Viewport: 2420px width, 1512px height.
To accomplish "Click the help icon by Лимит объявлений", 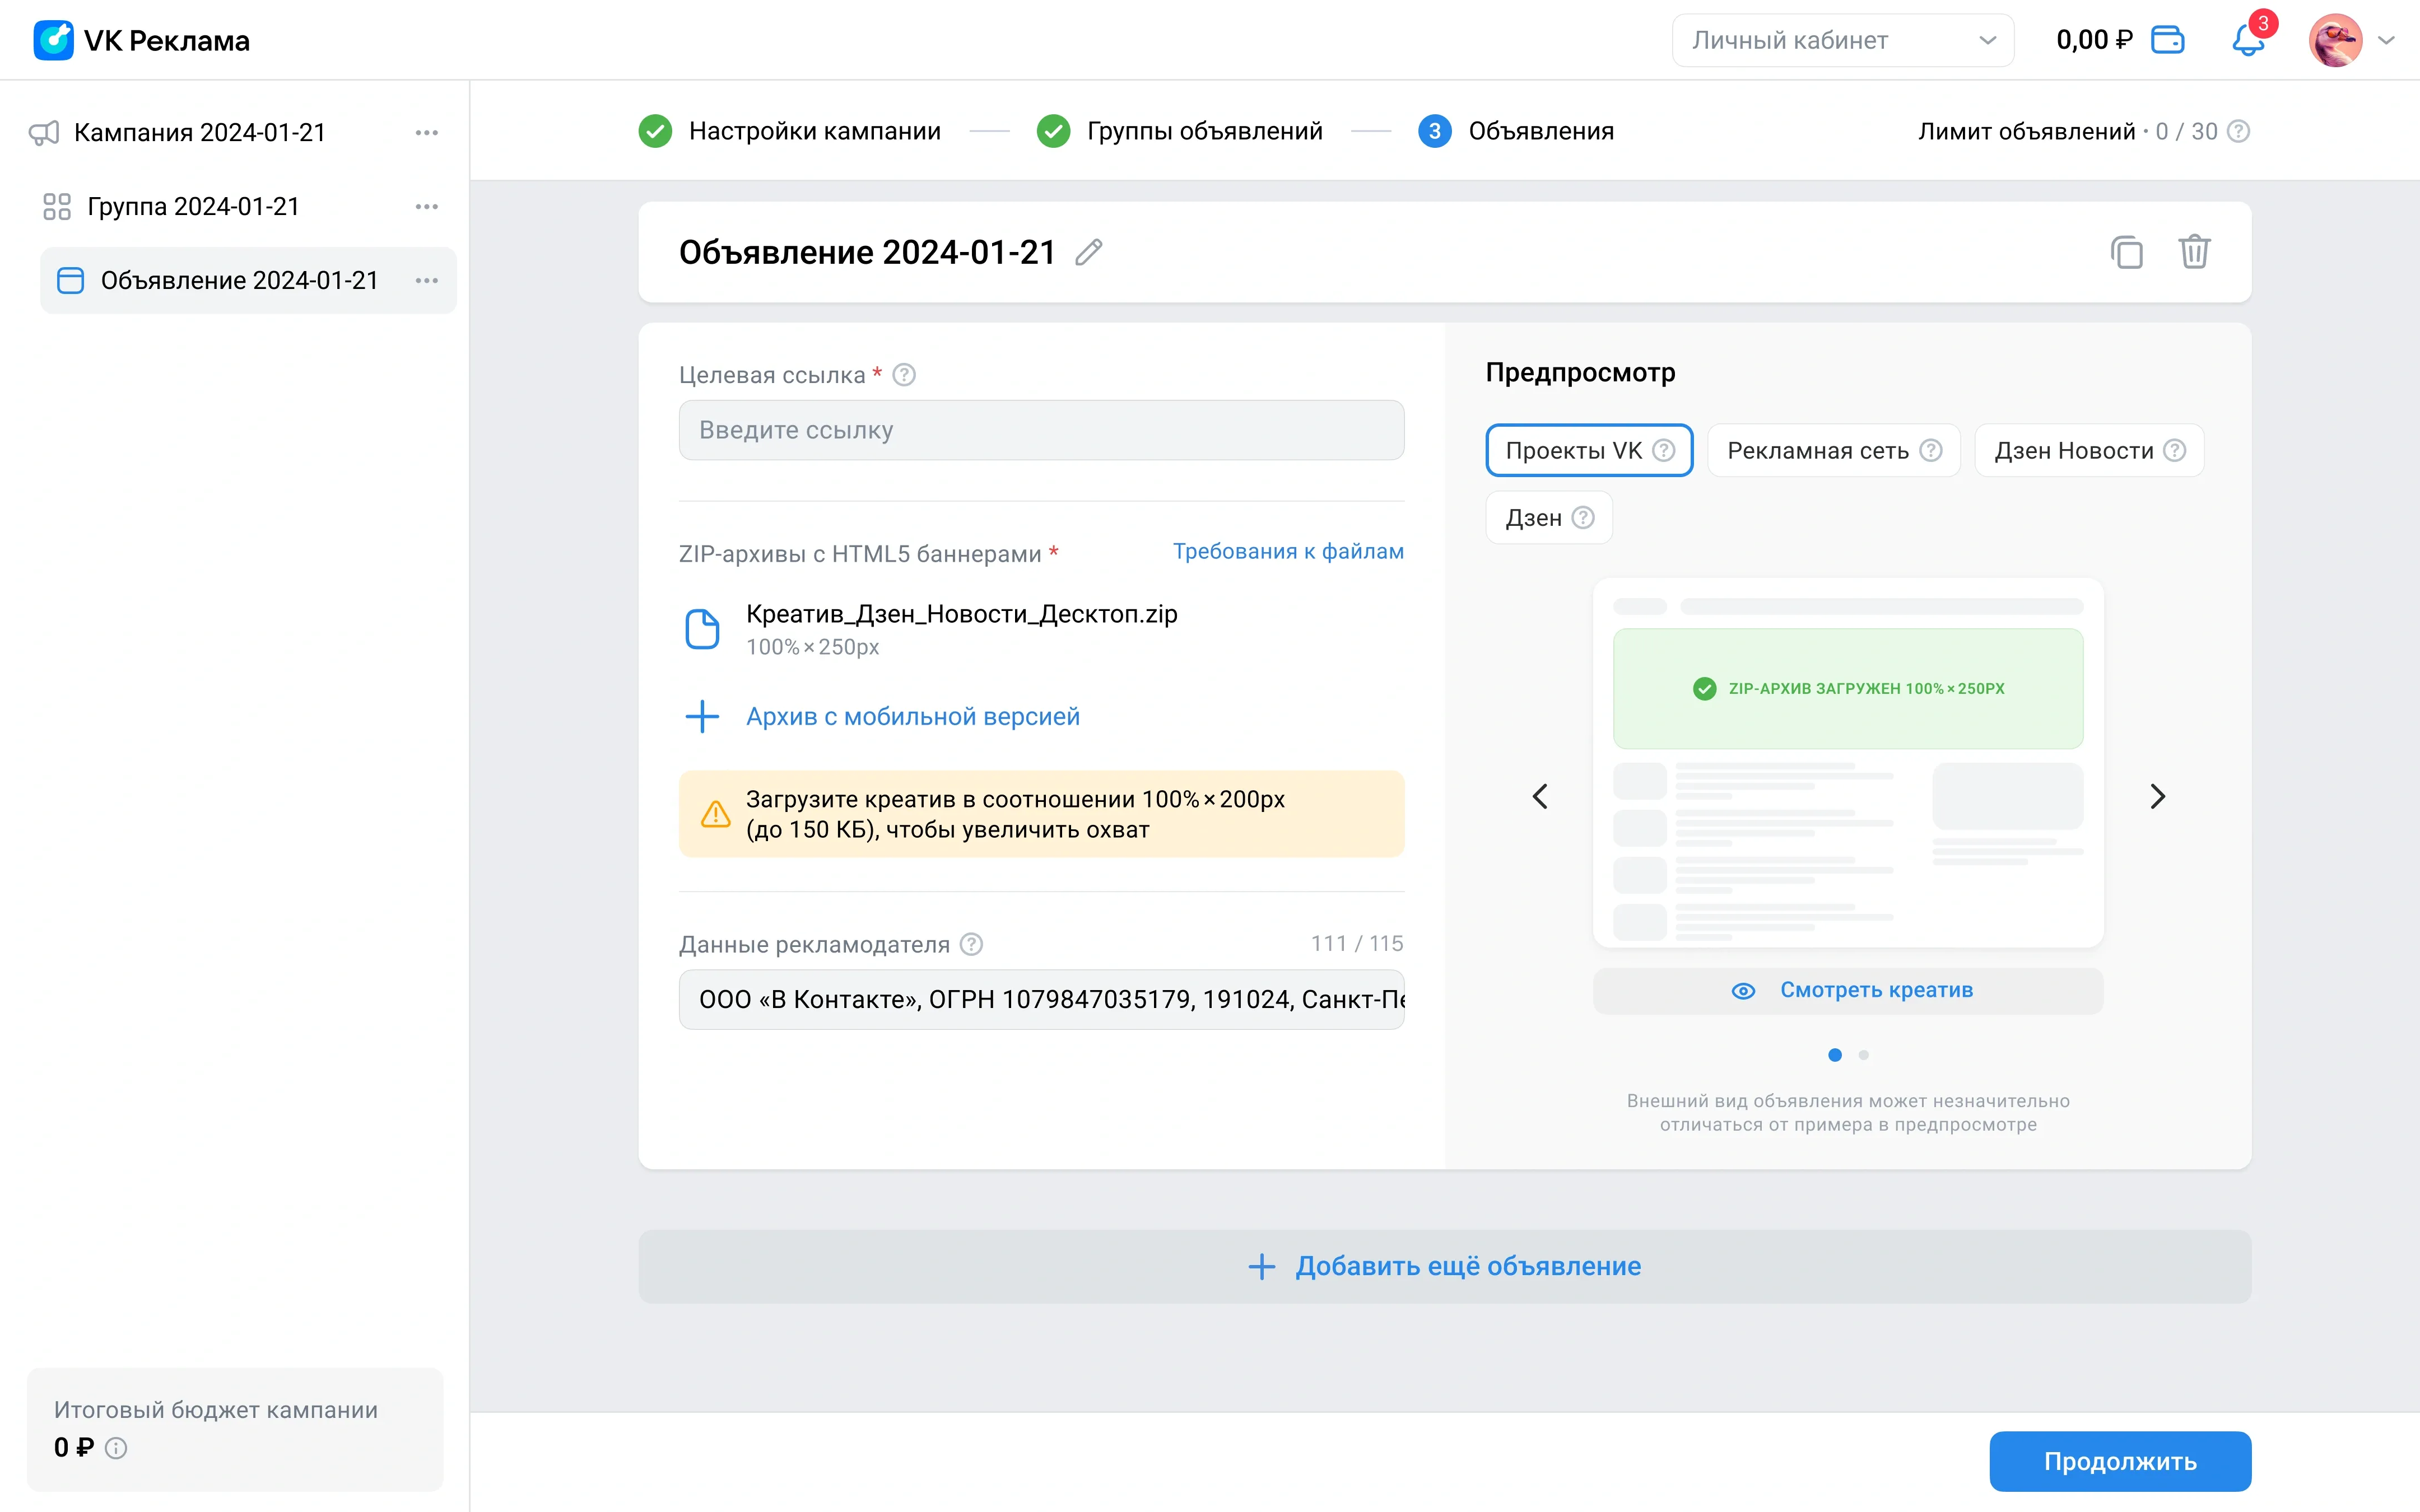I will (2239, 132).
